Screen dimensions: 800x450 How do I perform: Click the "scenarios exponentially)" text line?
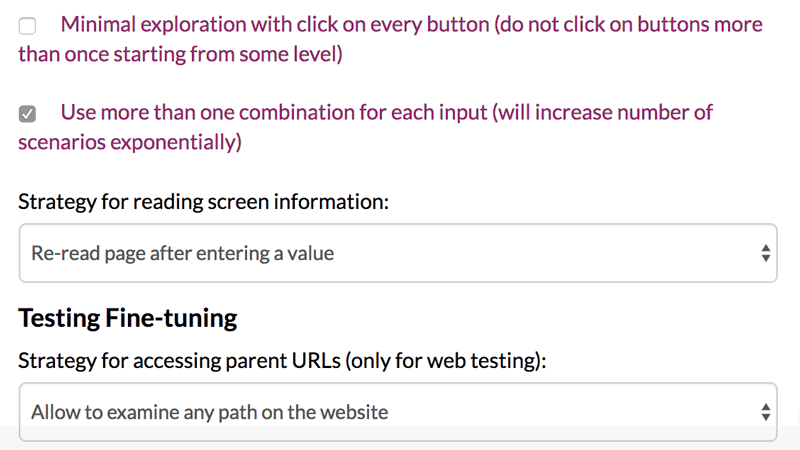coord(130,142)
